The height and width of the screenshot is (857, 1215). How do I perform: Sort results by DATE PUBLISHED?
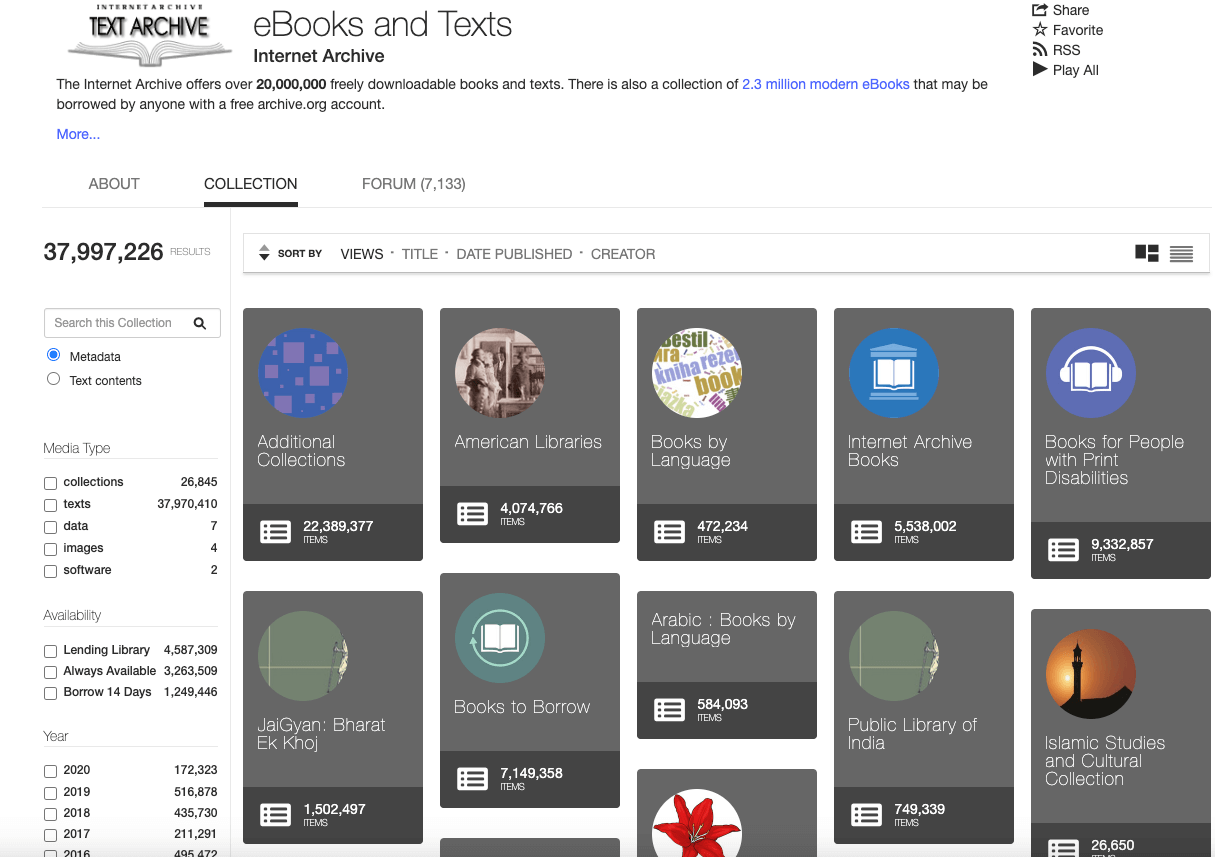(514, 254)
